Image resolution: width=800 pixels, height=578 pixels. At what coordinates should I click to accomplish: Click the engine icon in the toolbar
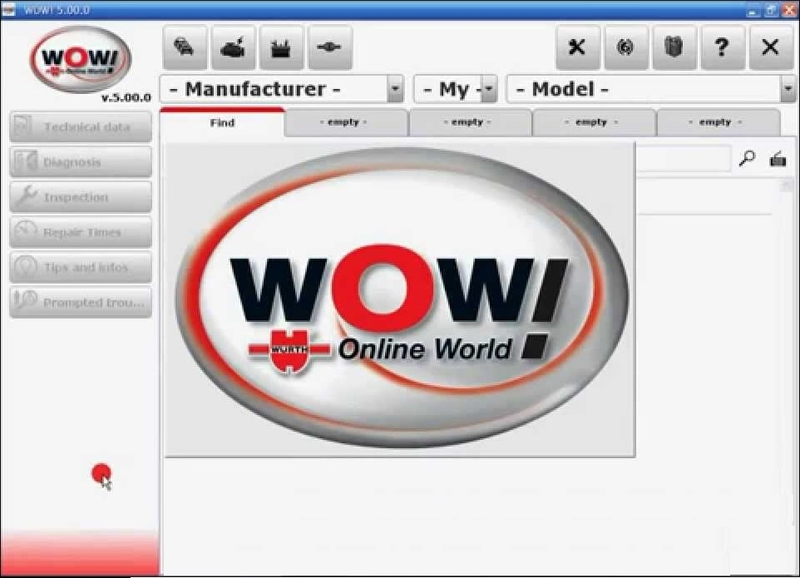233,48
